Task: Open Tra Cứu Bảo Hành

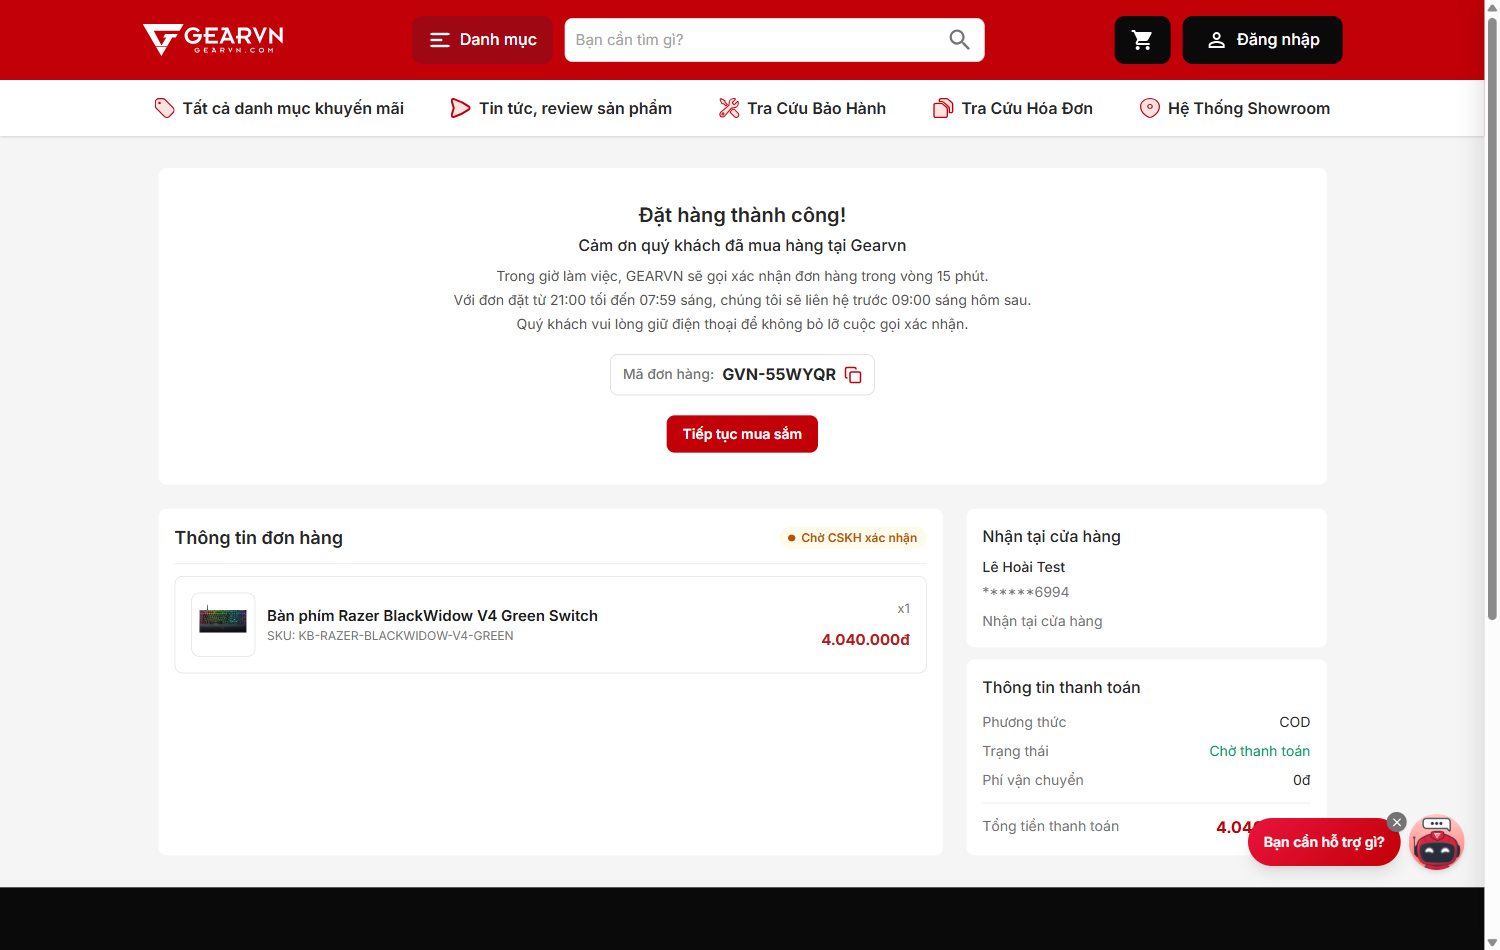Action: point(802,108)
